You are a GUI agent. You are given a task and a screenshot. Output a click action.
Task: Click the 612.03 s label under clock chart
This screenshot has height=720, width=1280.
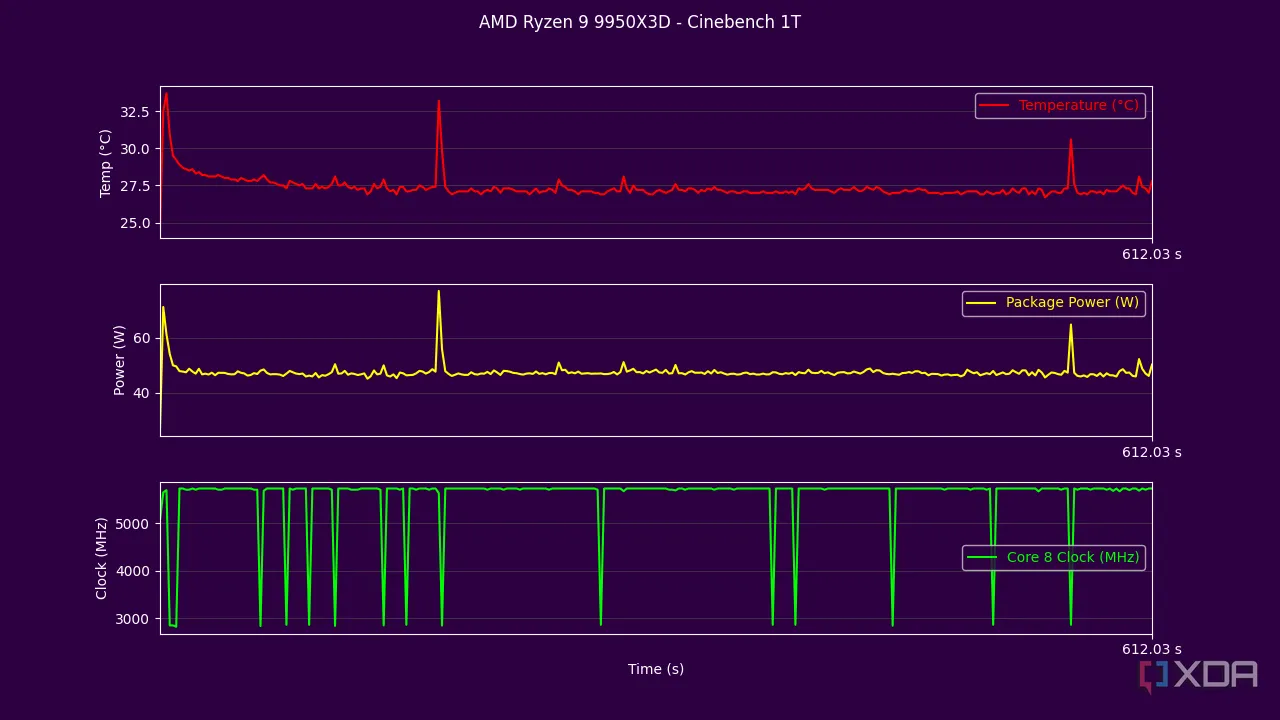point(1151,649)
